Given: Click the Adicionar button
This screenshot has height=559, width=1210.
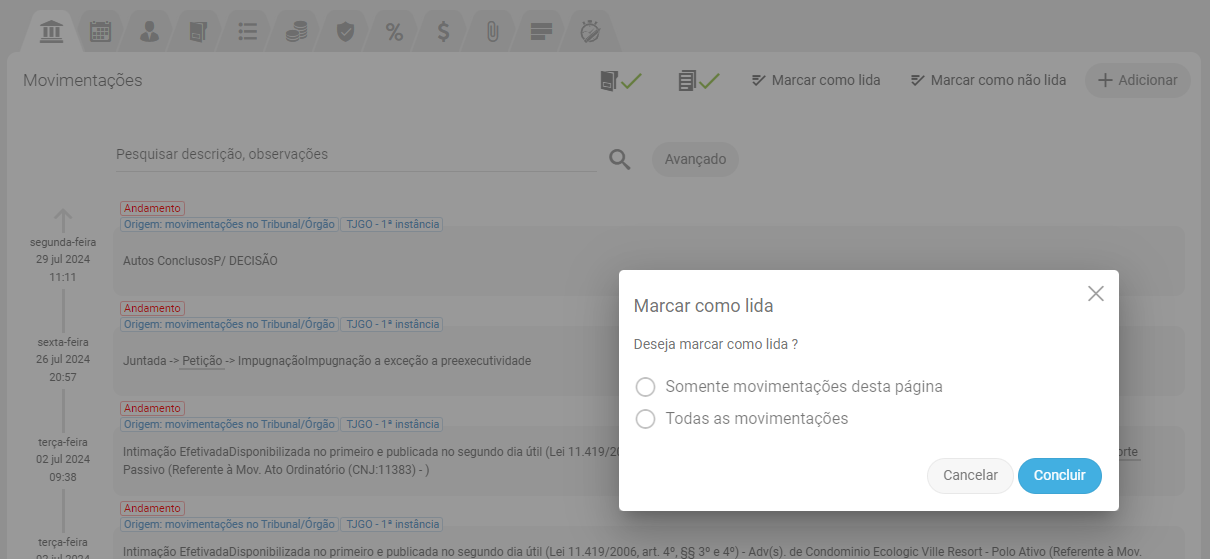Looking at the screenshot, I should [x=1137, y=80].
